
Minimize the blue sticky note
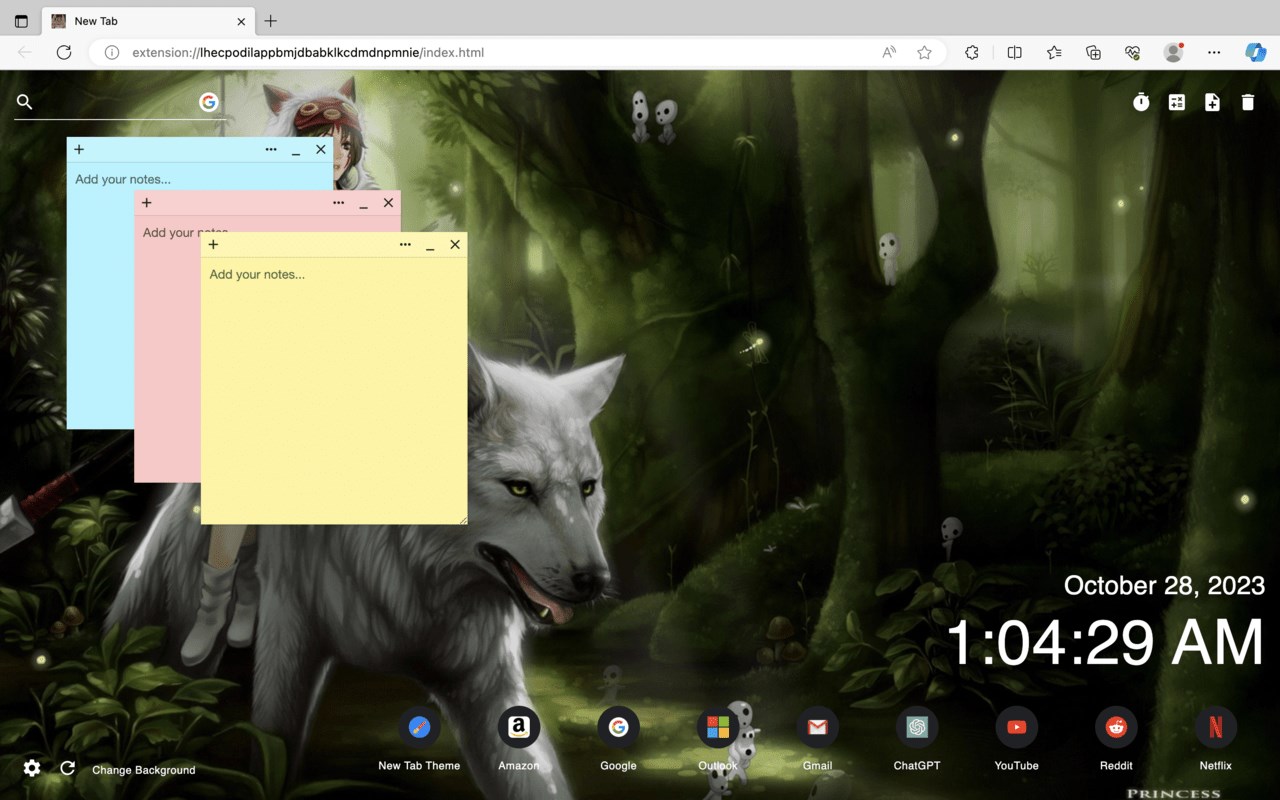[296, 151]
